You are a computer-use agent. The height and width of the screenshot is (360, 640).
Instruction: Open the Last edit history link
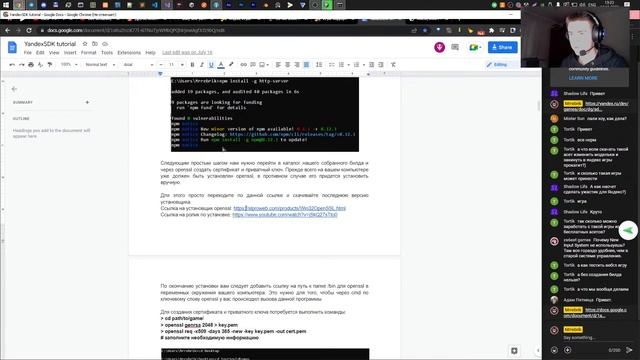pos(187,53)
